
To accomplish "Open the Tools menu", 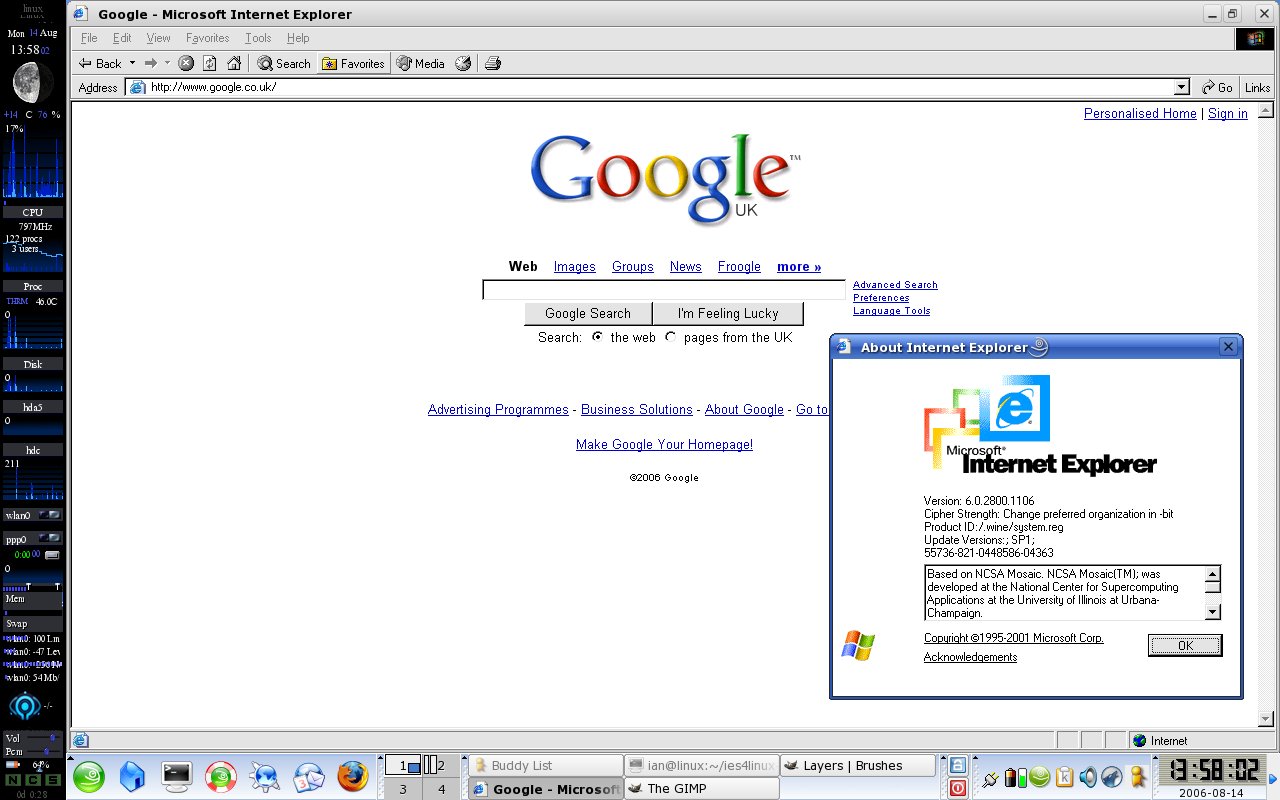I will 258,38.
